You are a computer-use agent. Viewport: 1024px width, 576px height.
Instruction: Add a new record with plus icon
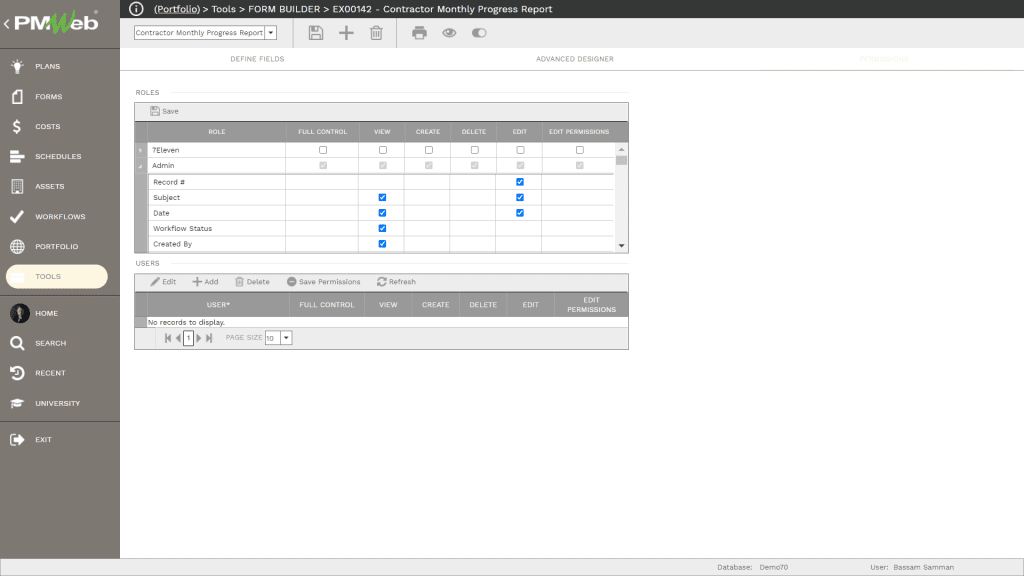pyautogui.click(x=346, y=33)
